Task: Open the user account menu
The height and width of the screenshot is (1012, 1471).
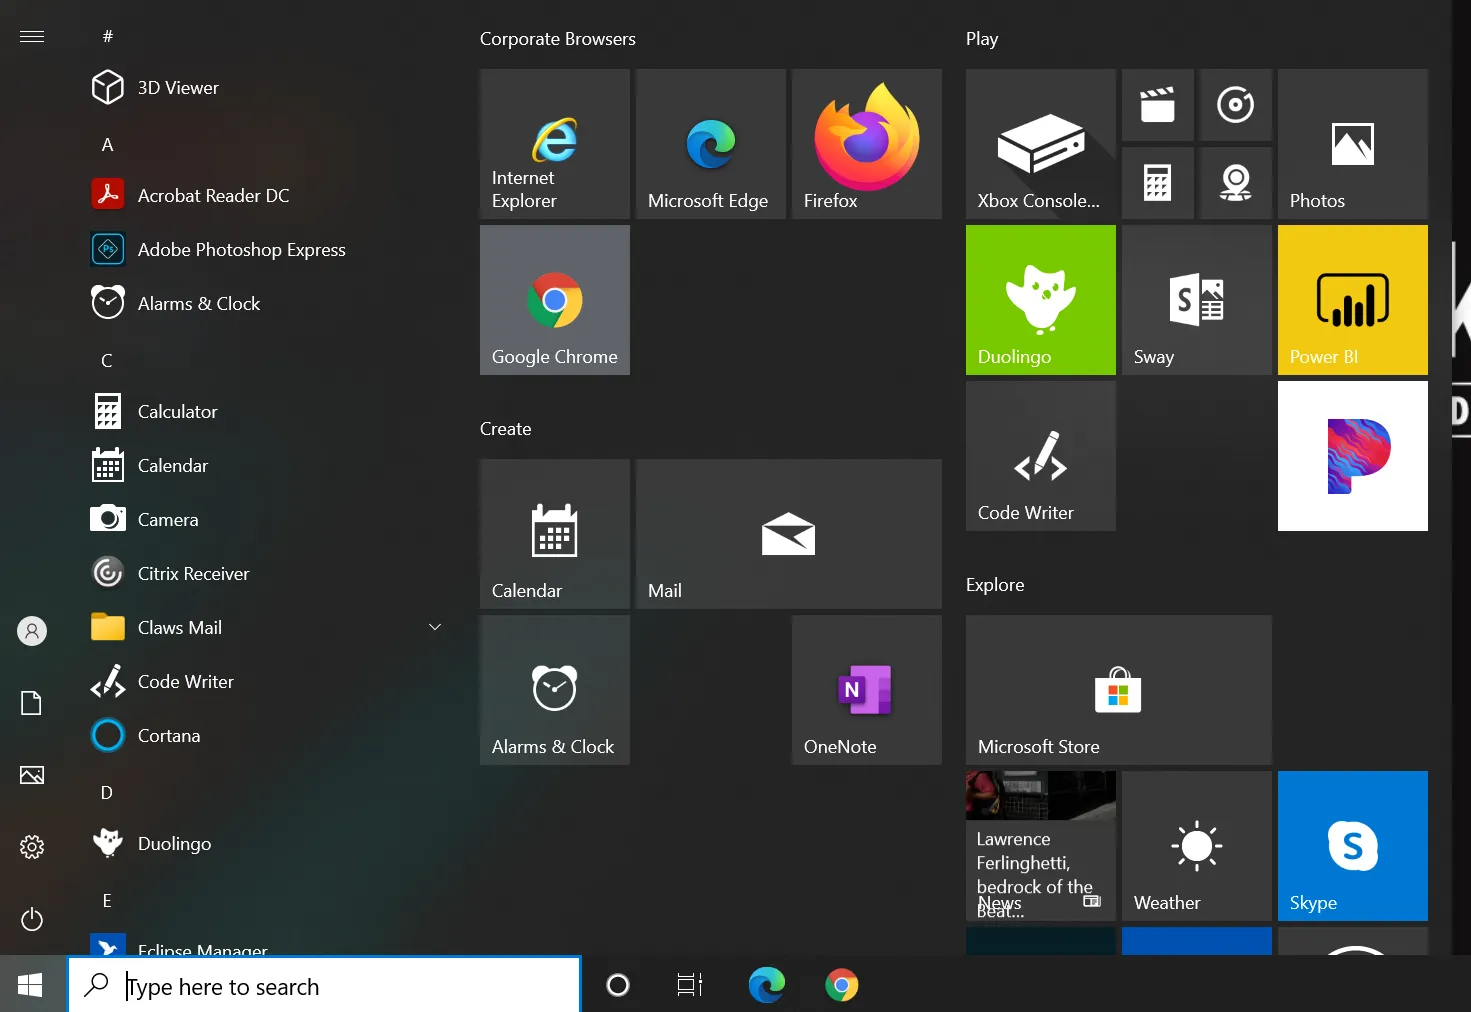Action: (32, 631)
